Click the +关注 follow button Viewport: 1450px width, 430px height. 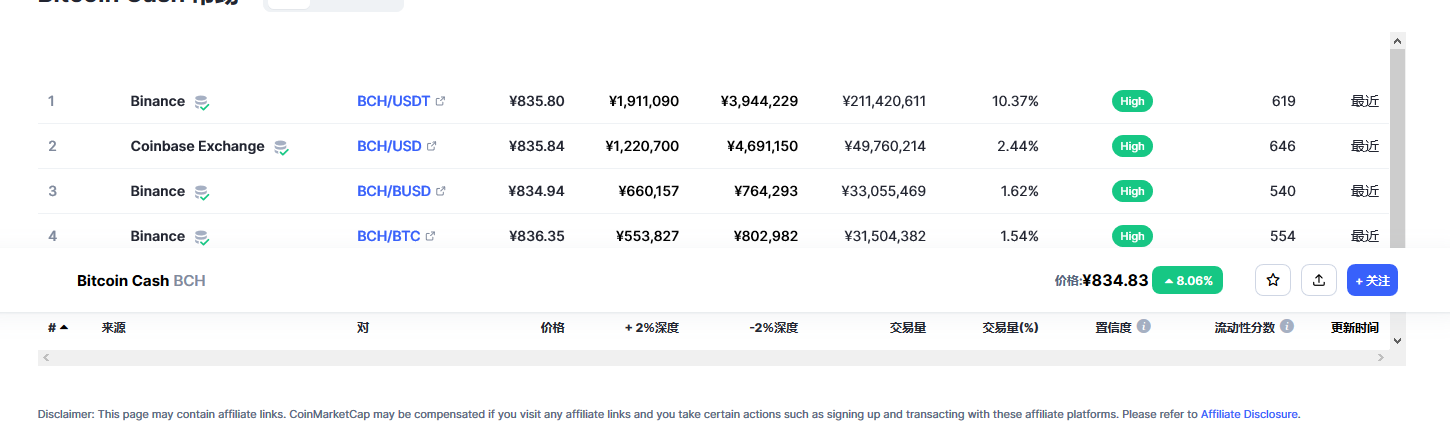(x=1372, y=281)
